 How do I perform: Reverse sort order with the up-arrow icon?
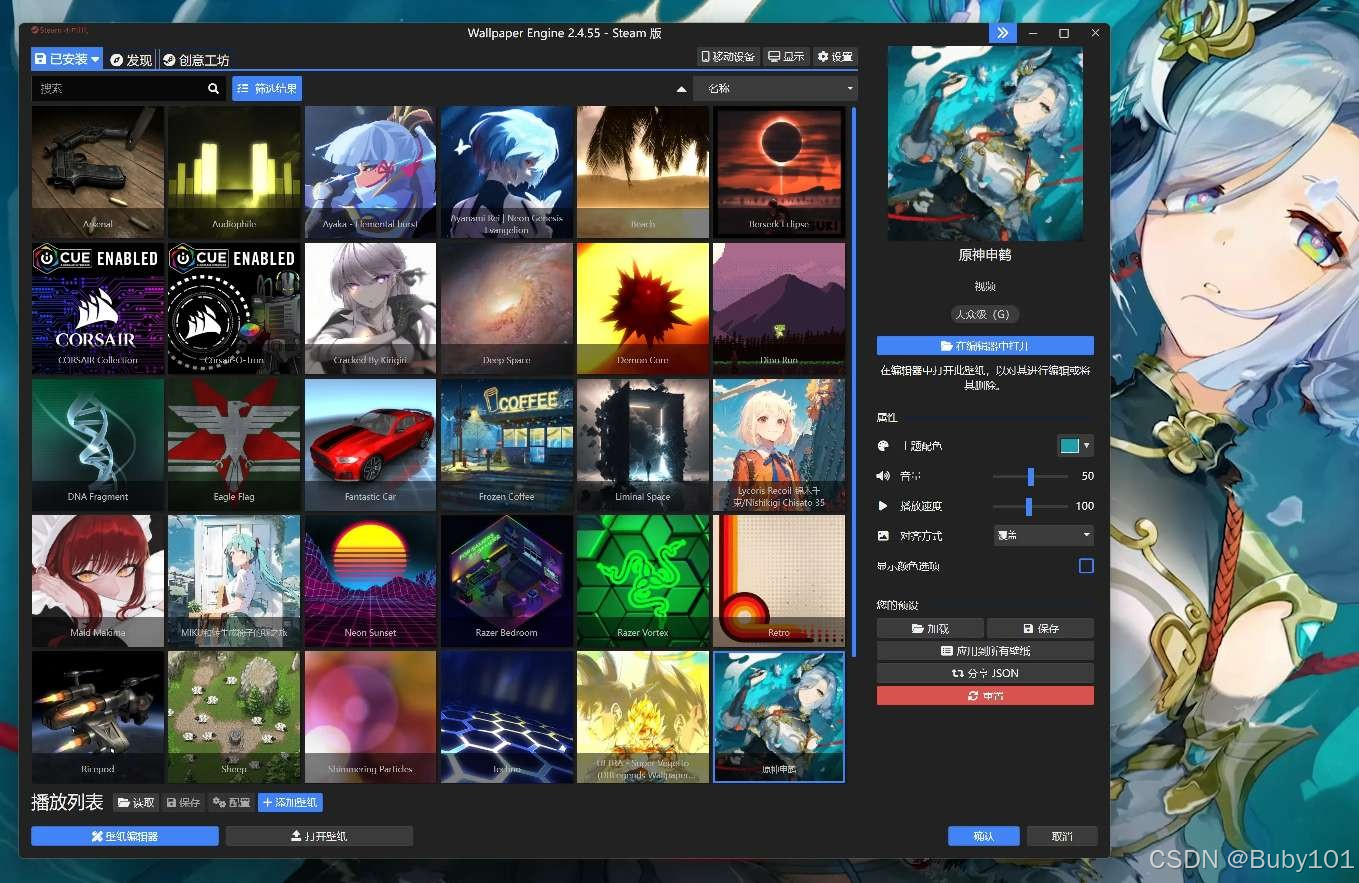tap(681, 89)
